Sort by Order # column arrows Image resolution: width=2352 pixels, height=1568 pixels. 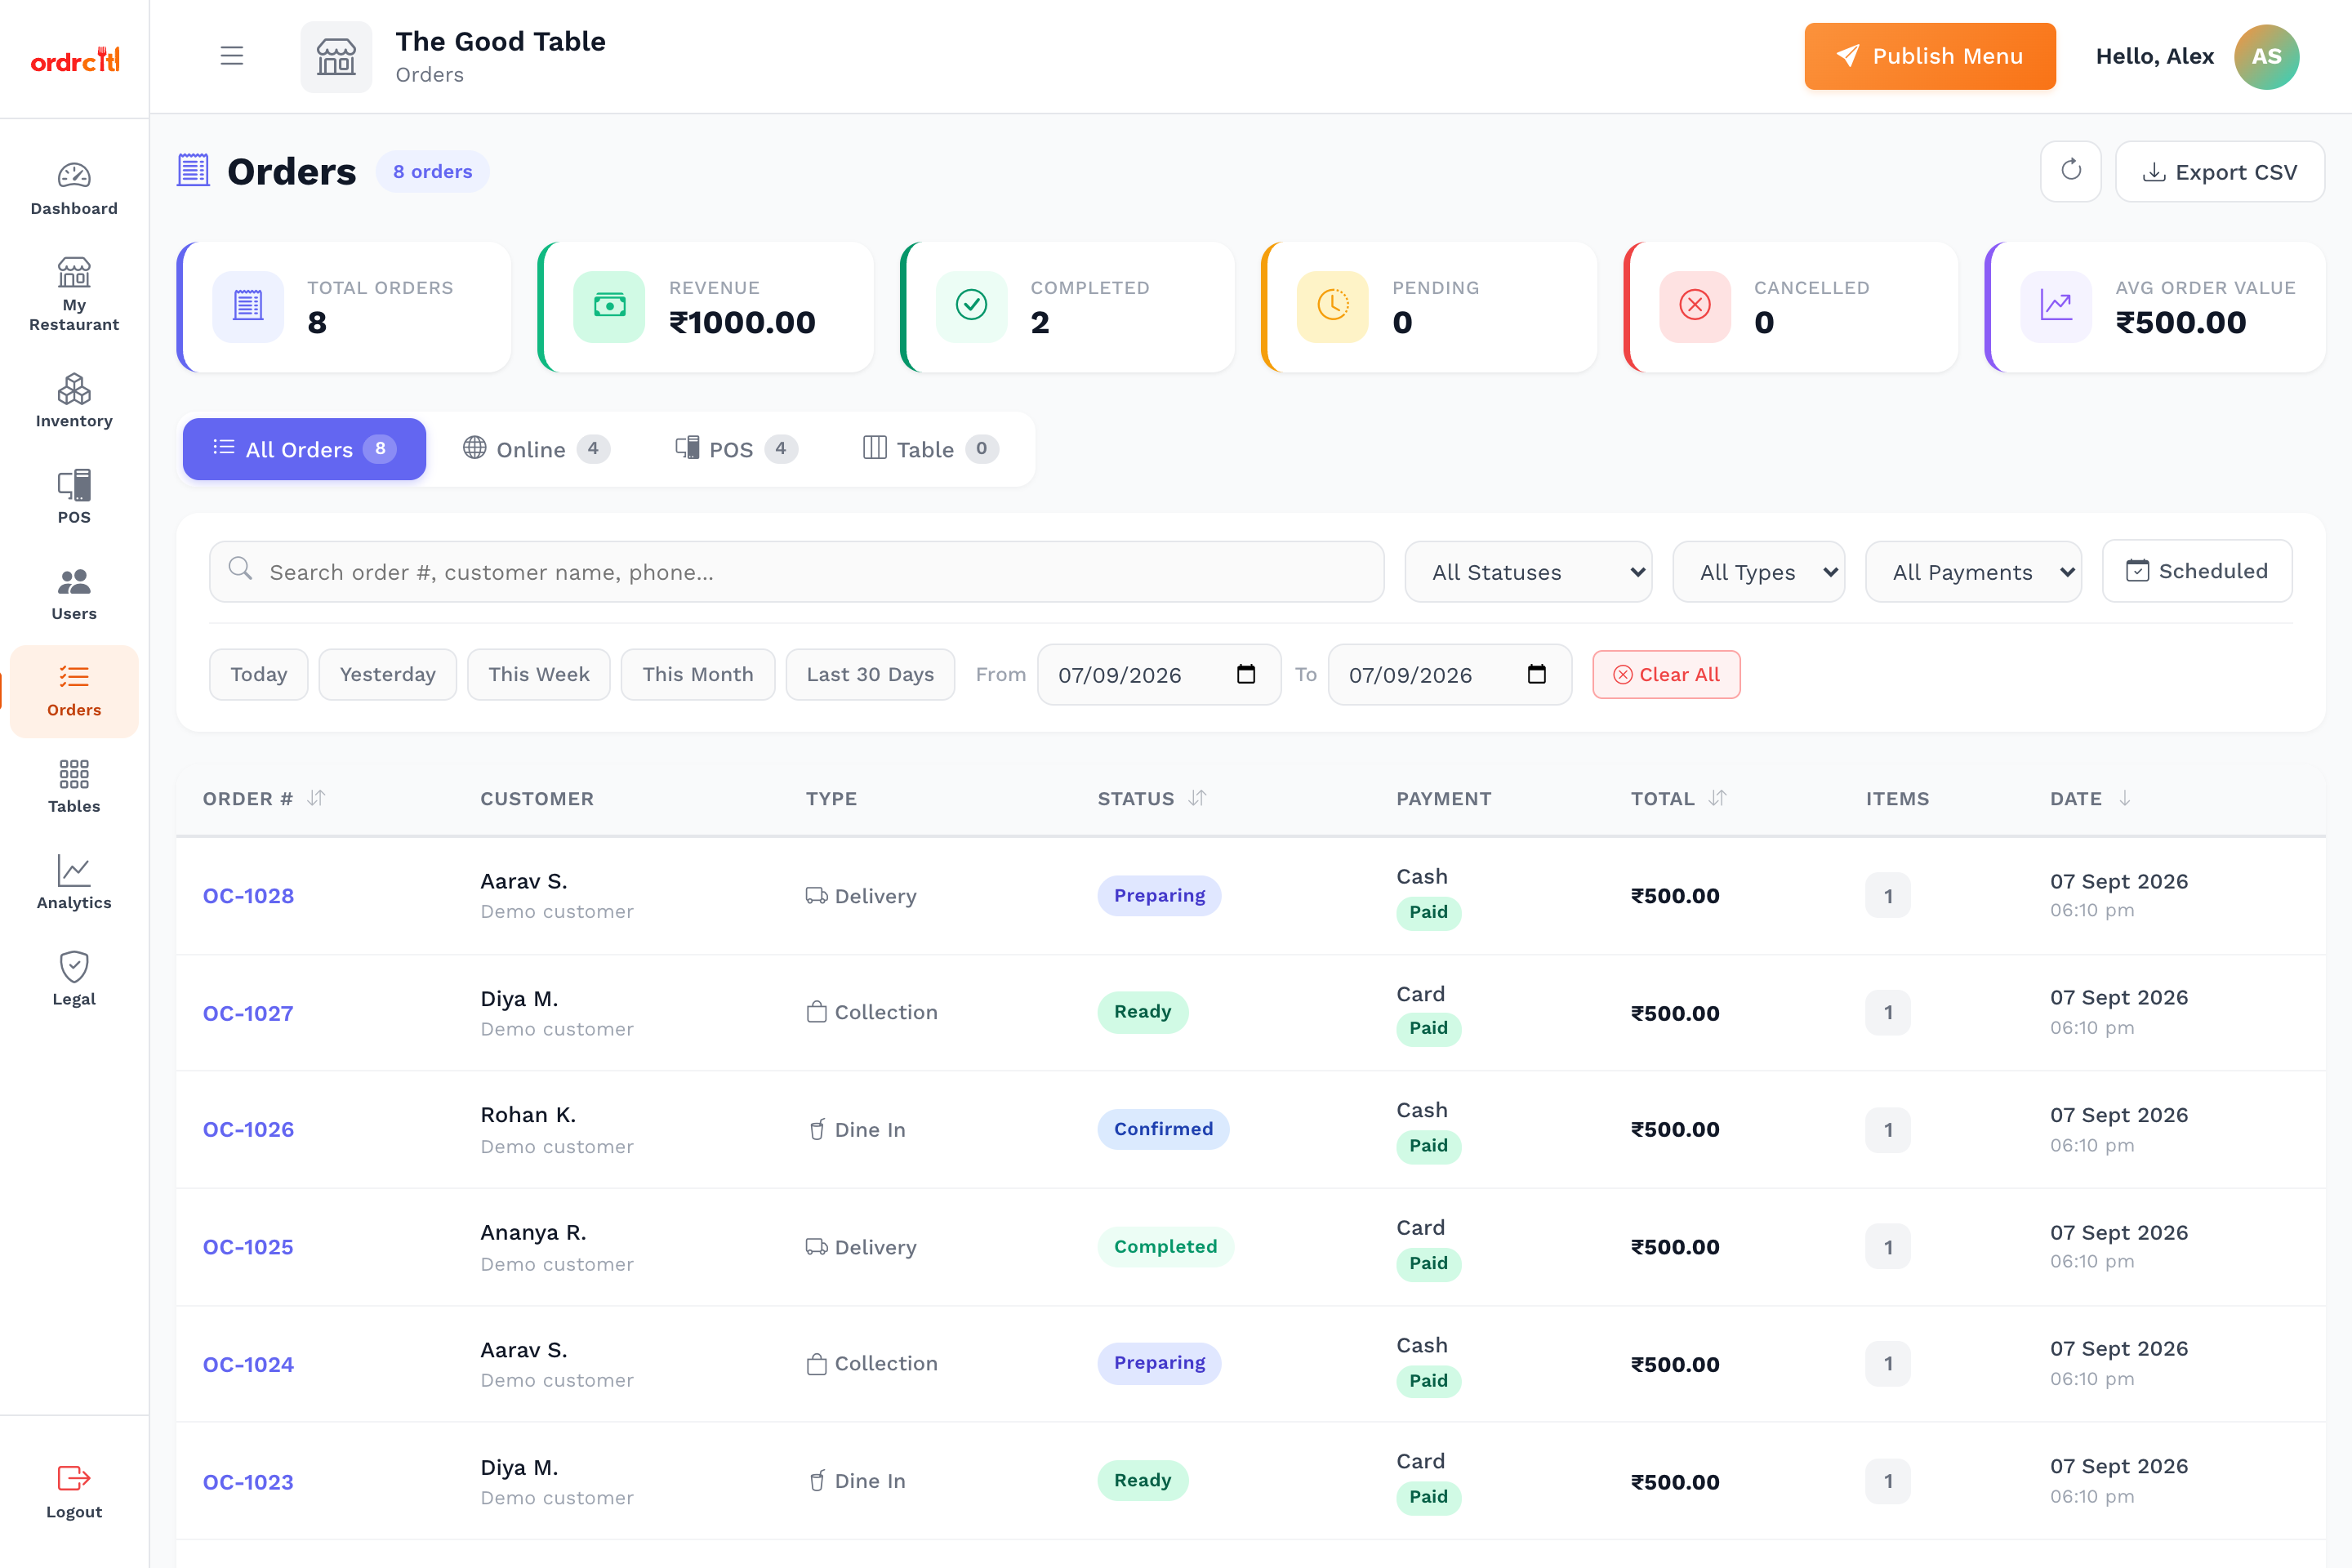click(x=316, y=798)
